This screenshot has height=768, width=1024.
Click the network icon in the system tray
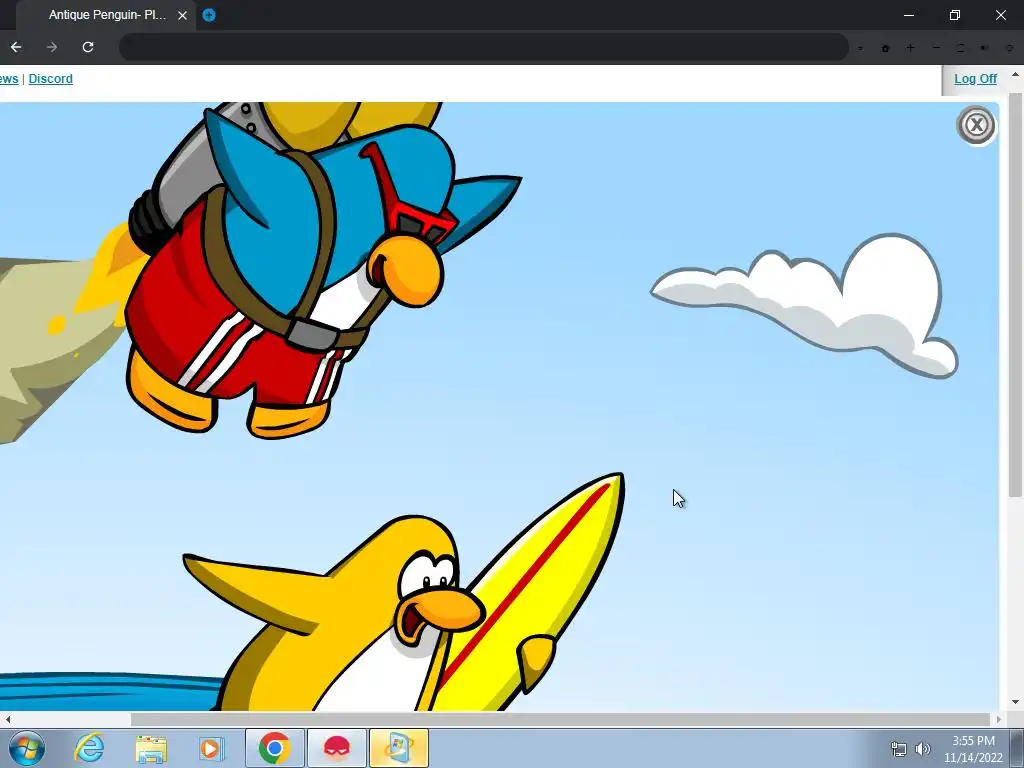[899, 749]
